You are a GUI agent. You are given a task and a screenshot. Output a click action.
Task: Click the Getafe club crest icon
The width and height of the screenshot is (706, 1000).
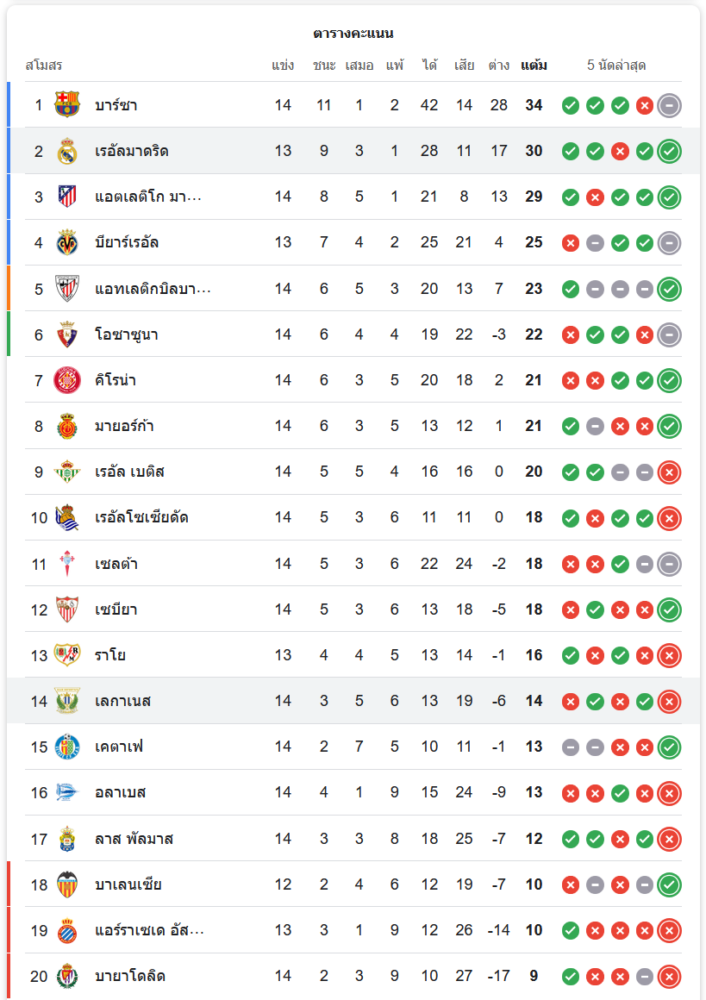67,747
